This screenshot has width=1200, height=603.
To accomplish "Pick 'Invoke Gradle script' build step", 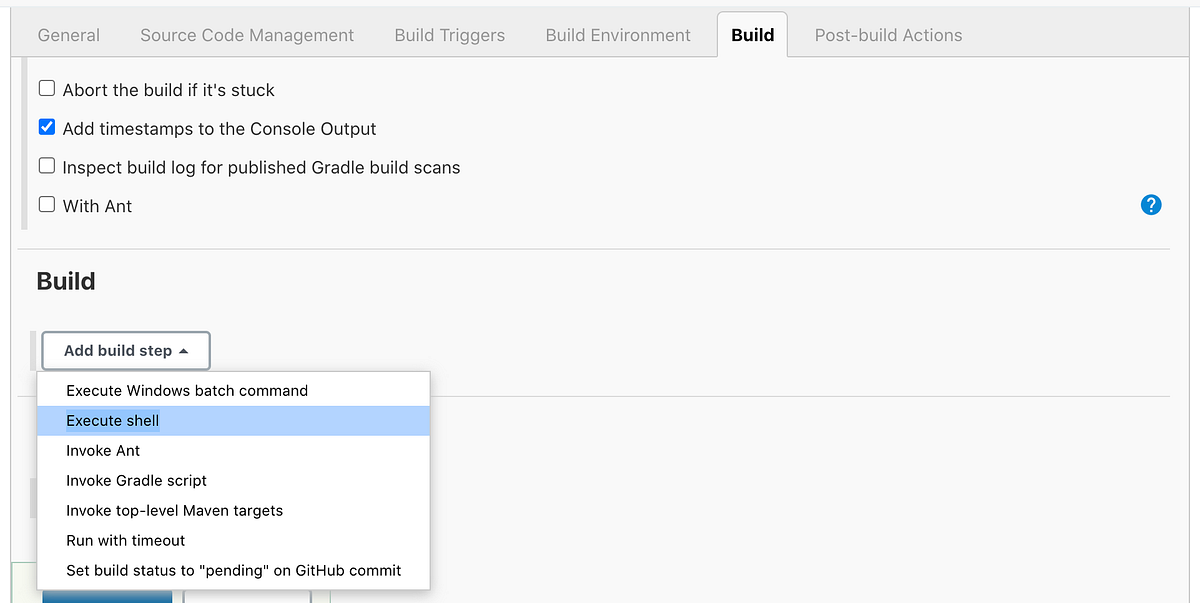I will [x=136, y=480].
